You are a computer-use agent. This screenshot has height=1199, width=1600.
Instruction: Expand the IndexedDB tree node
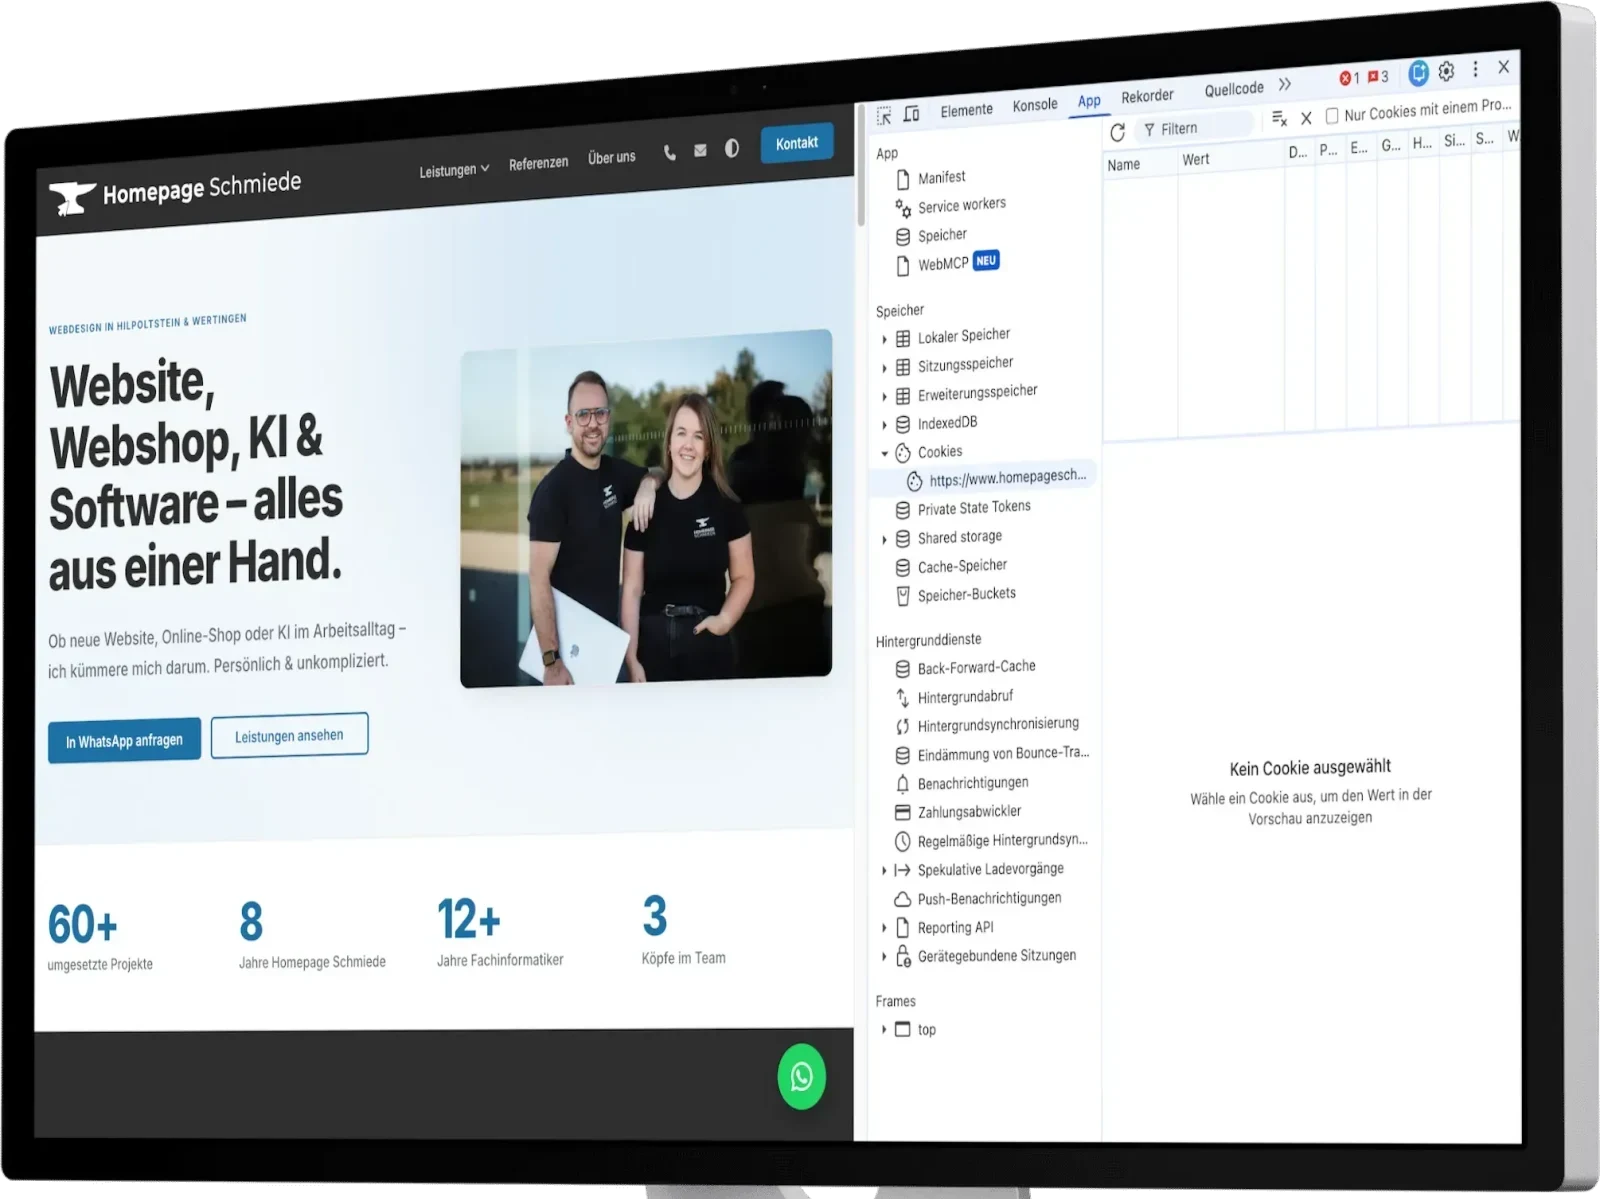[884, 425]
